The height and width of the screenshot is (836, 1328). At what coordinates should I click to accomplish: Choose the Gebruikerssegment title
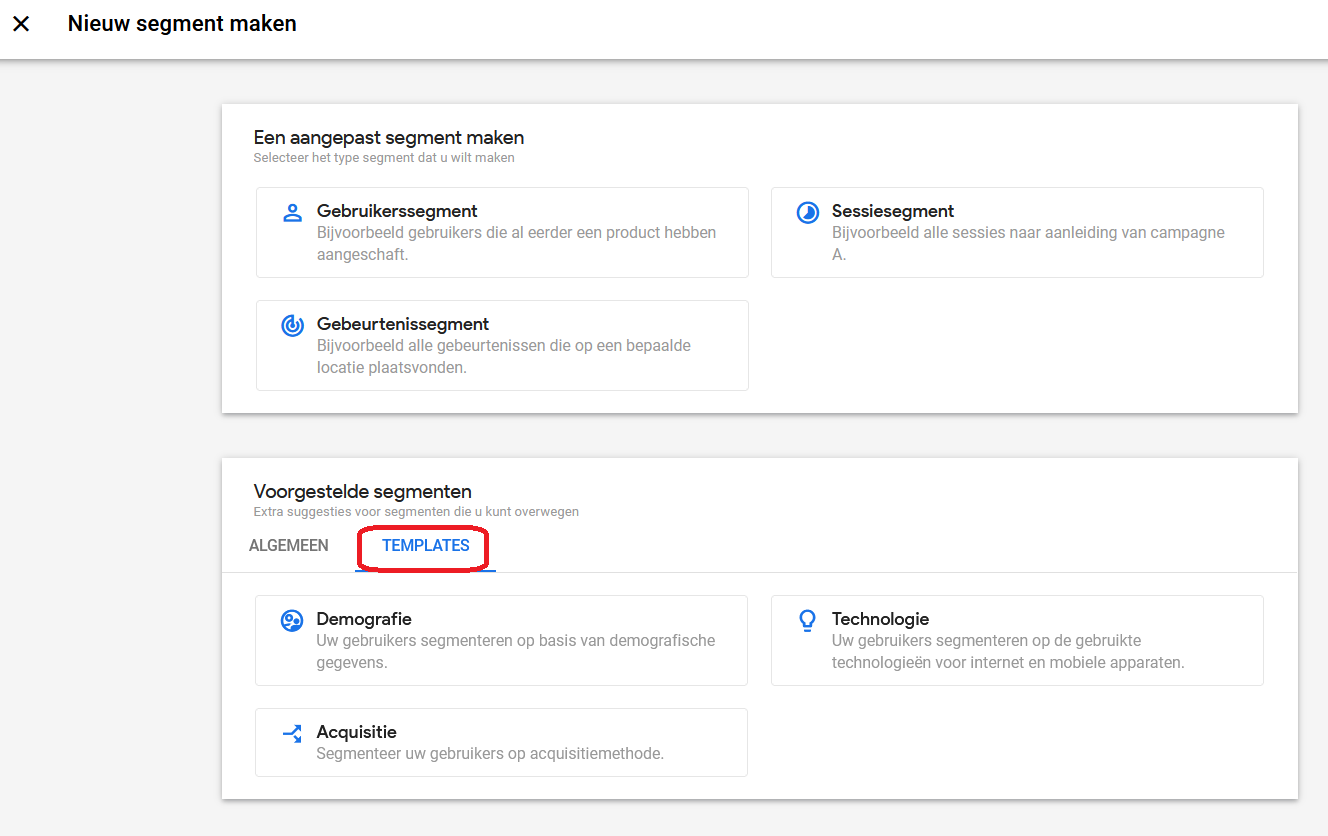coord(397,211)
